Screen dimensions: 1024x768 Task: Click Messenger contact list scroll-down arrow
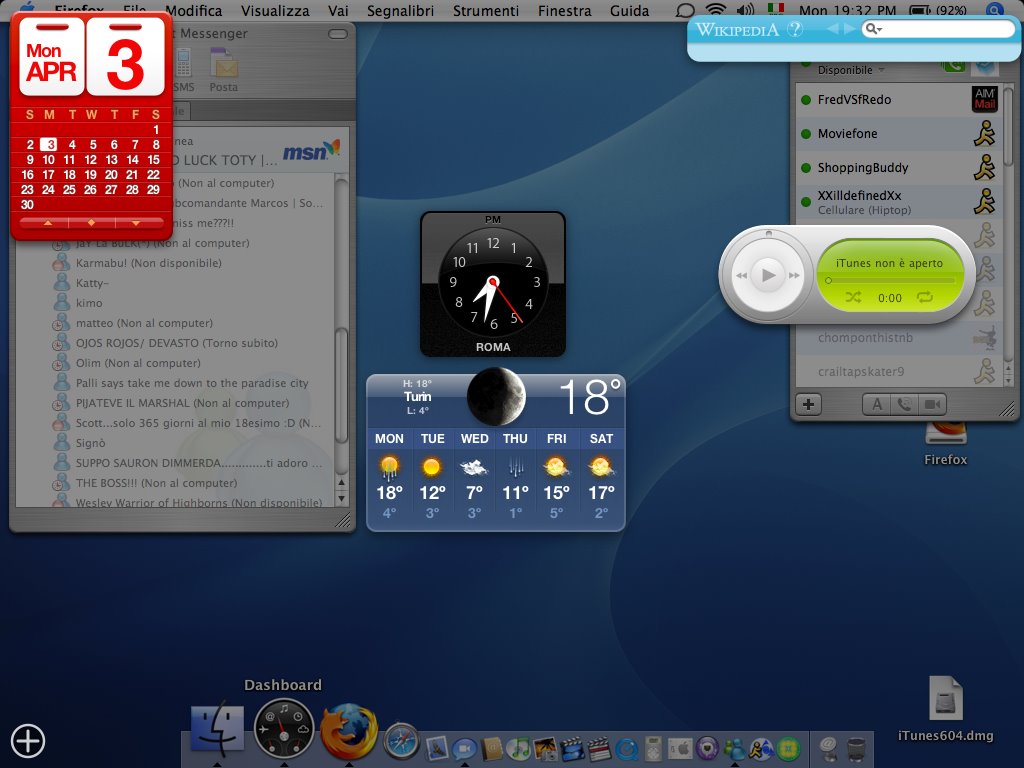click(x=341, y=498)
